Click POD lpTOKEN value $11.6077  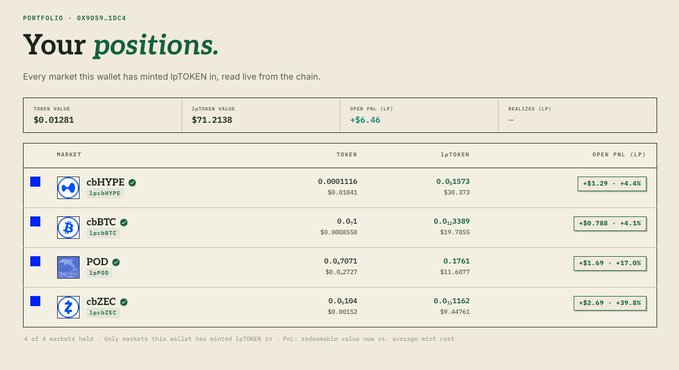click(455, 272)
